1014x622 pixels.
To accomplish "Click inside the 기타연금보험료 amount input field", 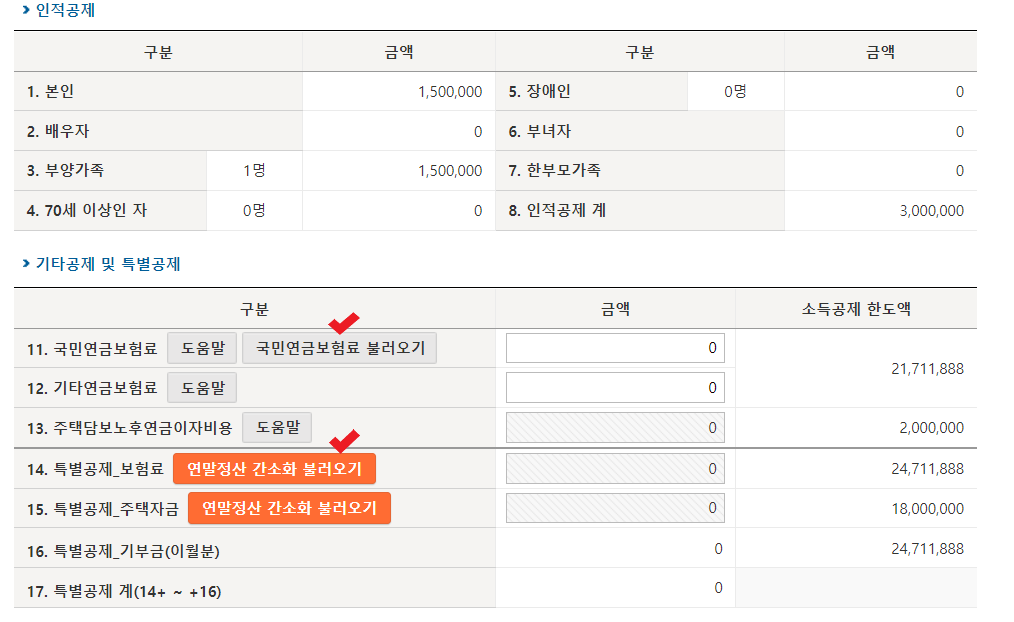I will tap(614, 387).
